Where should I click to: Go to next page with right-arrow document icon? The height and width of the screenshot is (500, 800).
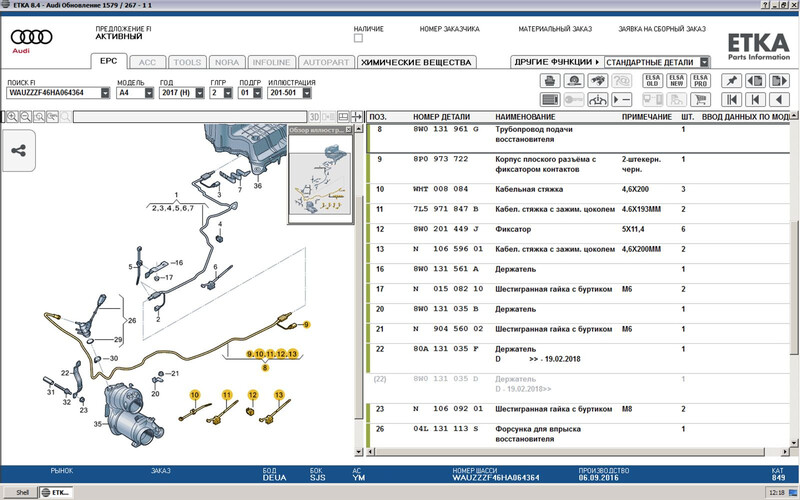point(779,81)
